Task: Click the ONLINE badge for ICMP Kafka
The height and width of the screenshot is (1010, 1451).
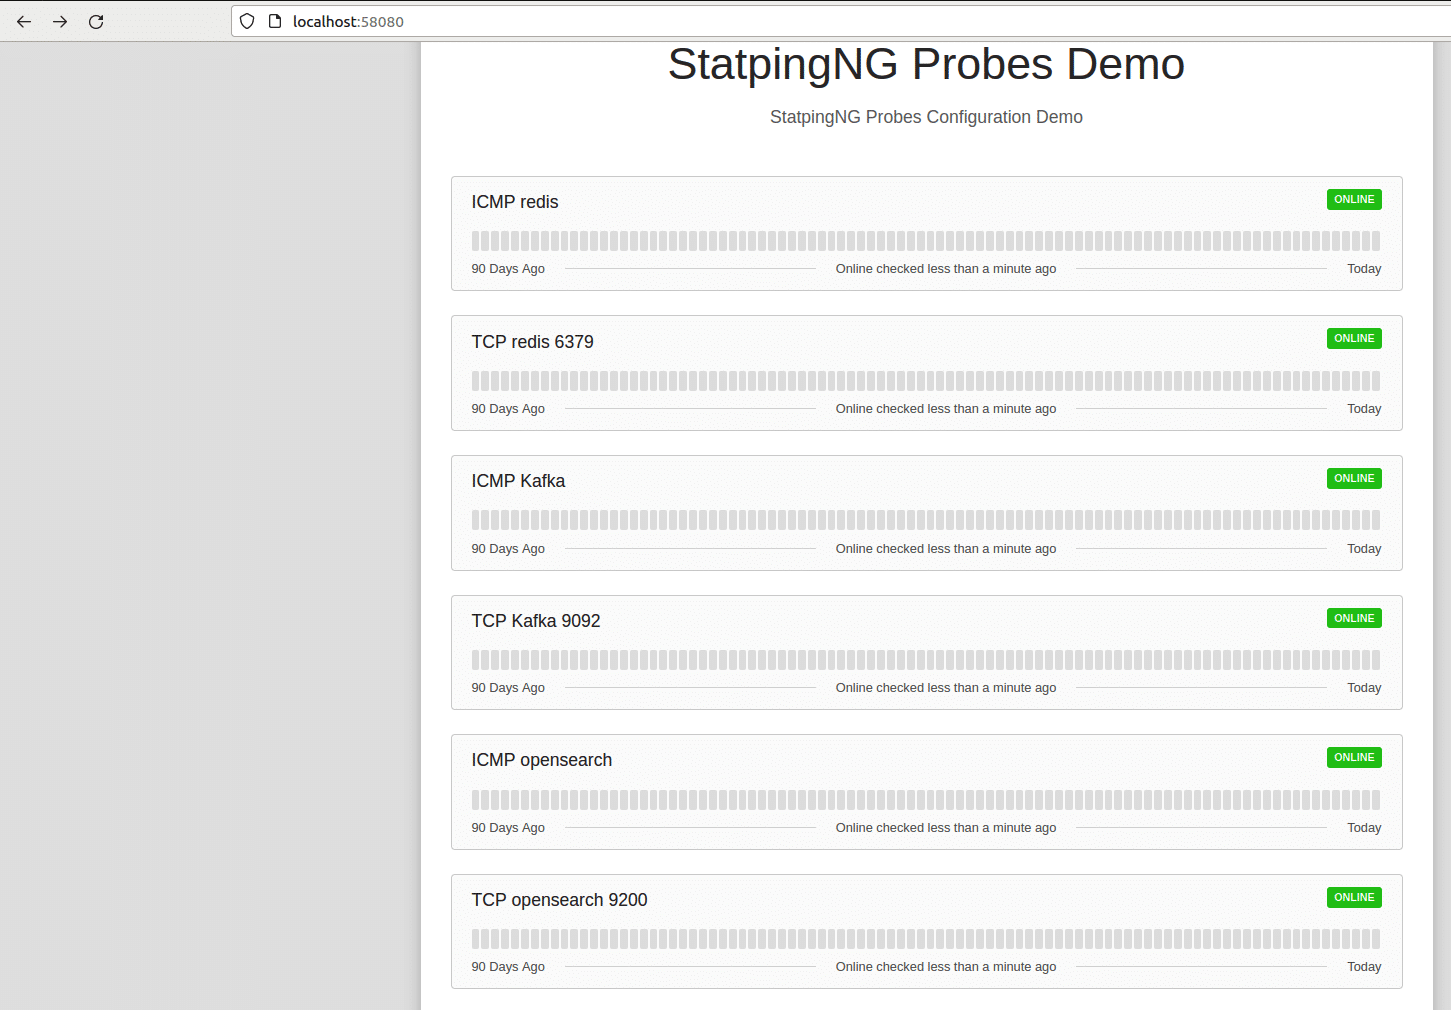Action: (1354, 478)
